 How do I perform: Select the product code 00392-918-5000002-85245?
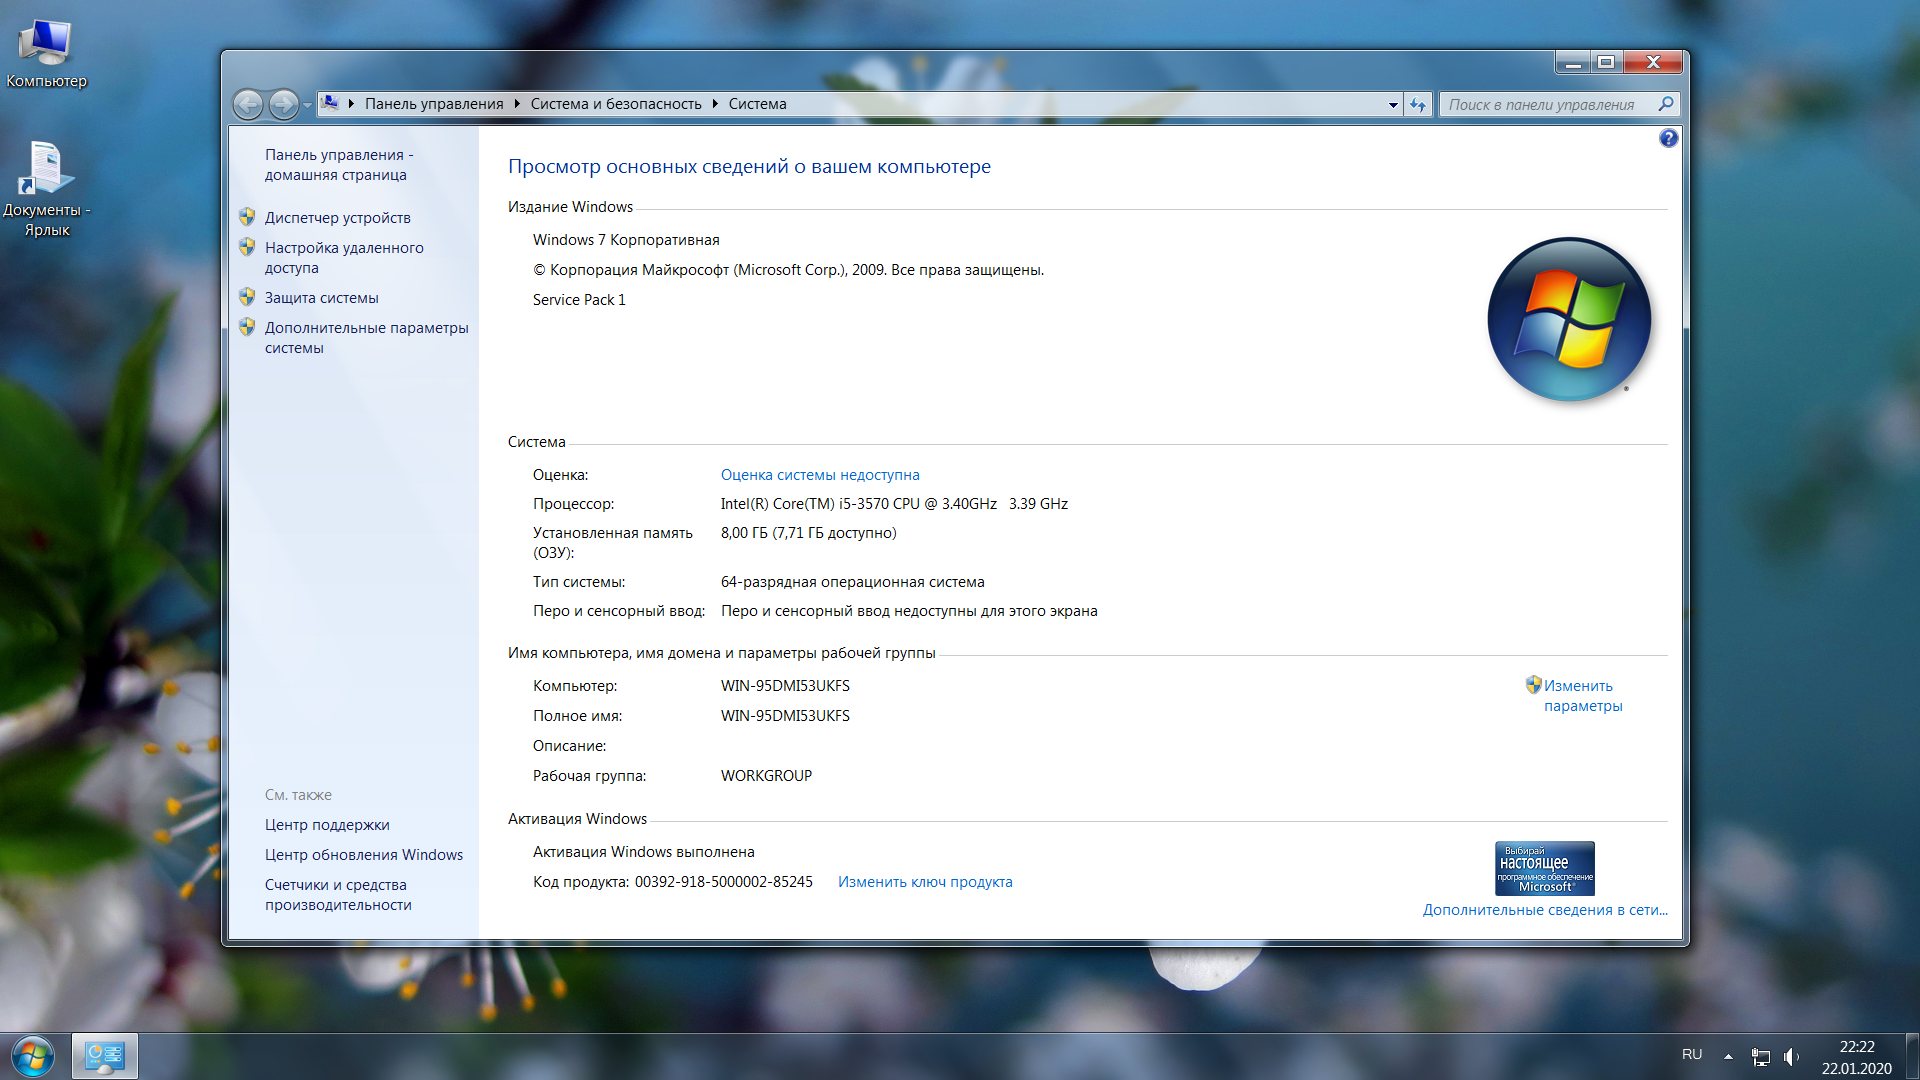click(x=723, y=882)
